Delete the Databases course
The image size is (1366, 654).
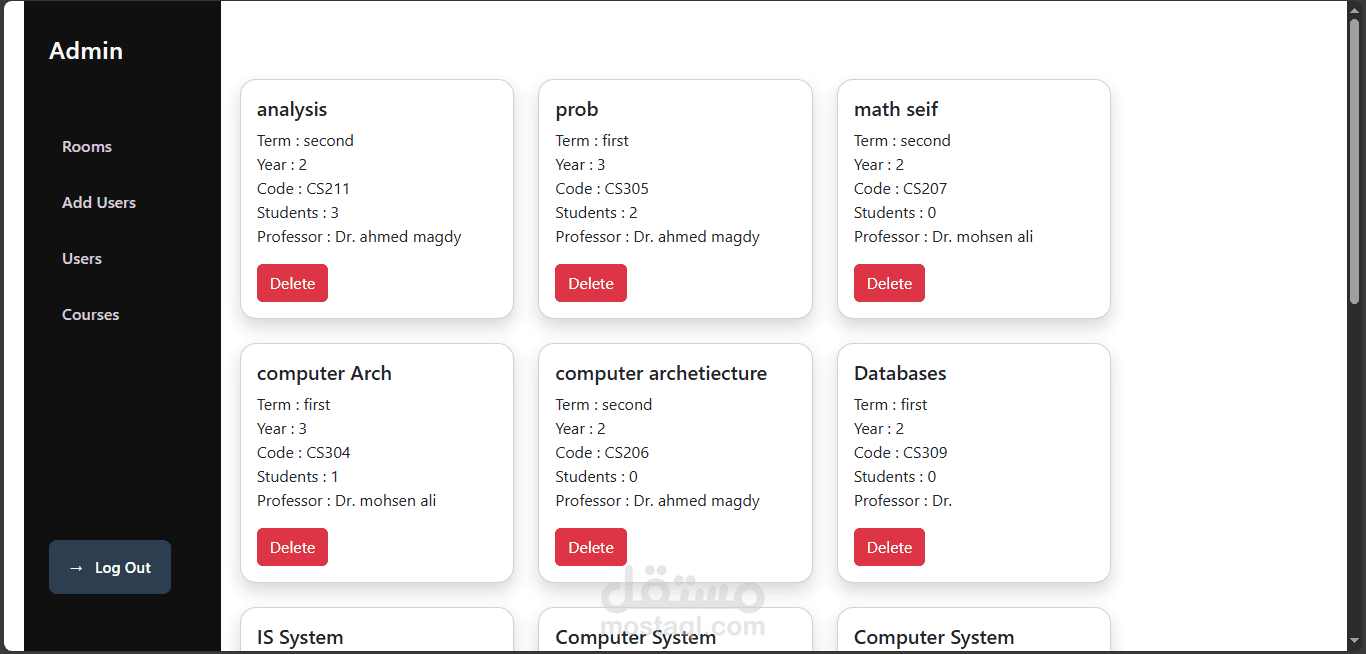pyautogui.click(x=889, y=547)
